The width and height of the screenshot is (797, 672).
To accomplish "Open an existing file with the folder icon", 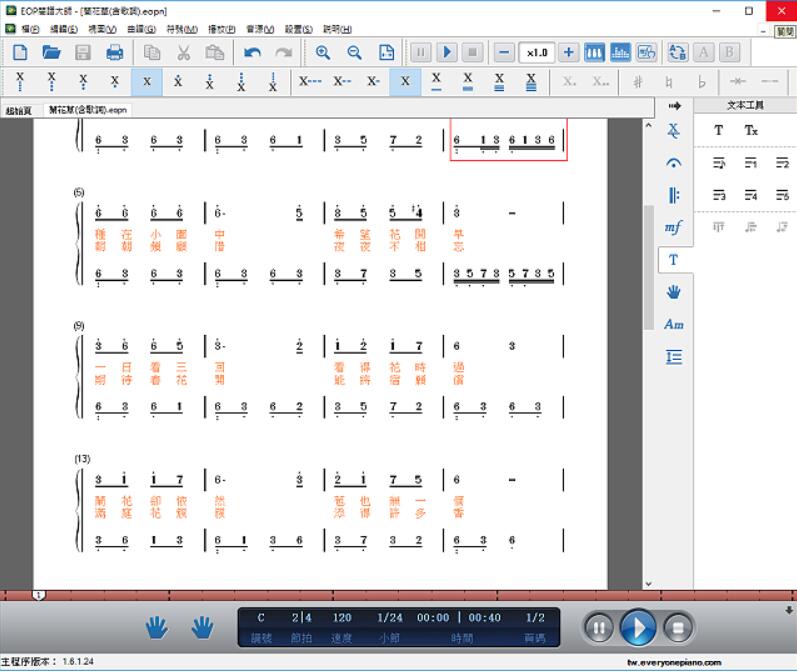I will pos(51,52).
